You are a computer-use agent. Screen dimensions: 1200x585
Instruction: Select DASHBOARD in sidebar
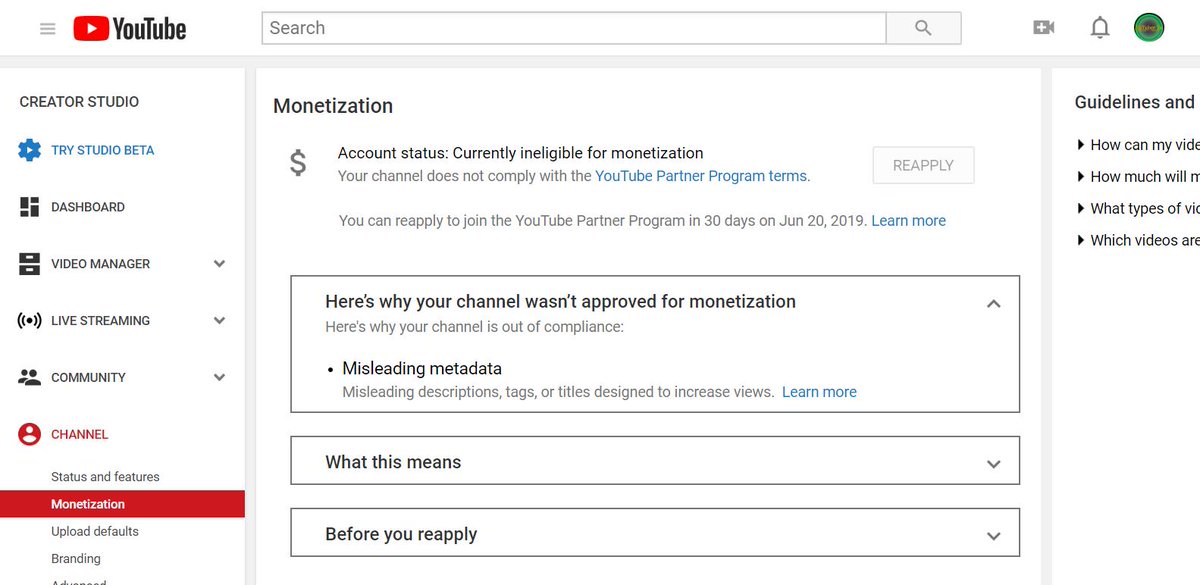[88, 207]
